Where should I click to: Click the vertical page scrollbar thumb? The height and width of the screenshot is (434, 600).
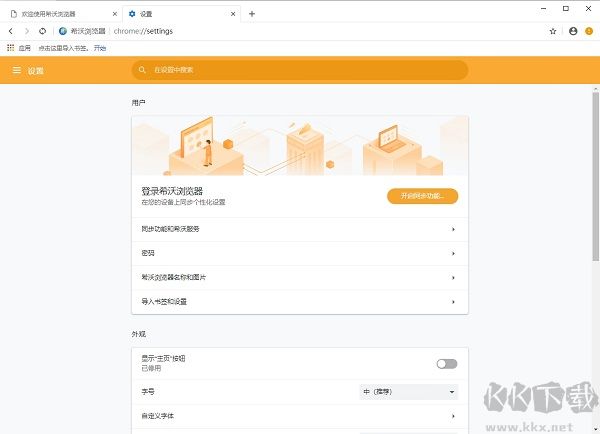tap(596, 176)
